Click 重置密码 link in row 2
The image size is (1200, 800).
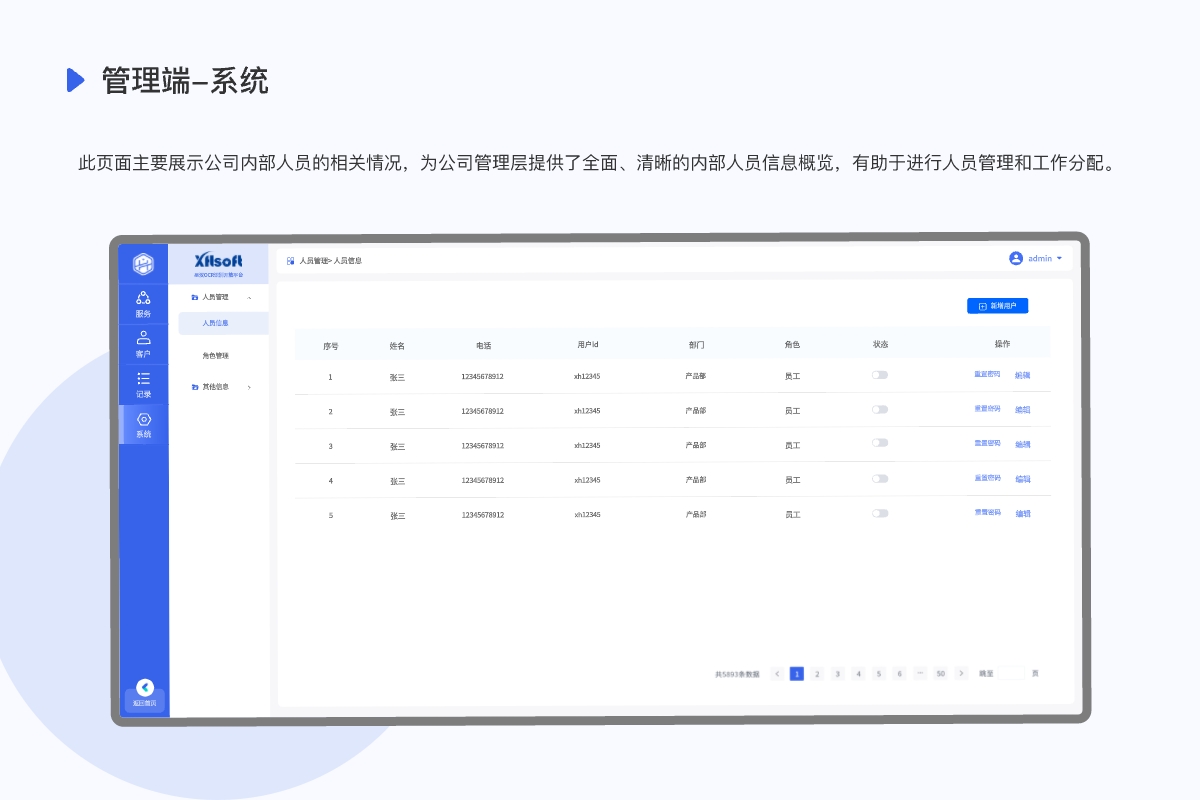click(x=987, y=409)
